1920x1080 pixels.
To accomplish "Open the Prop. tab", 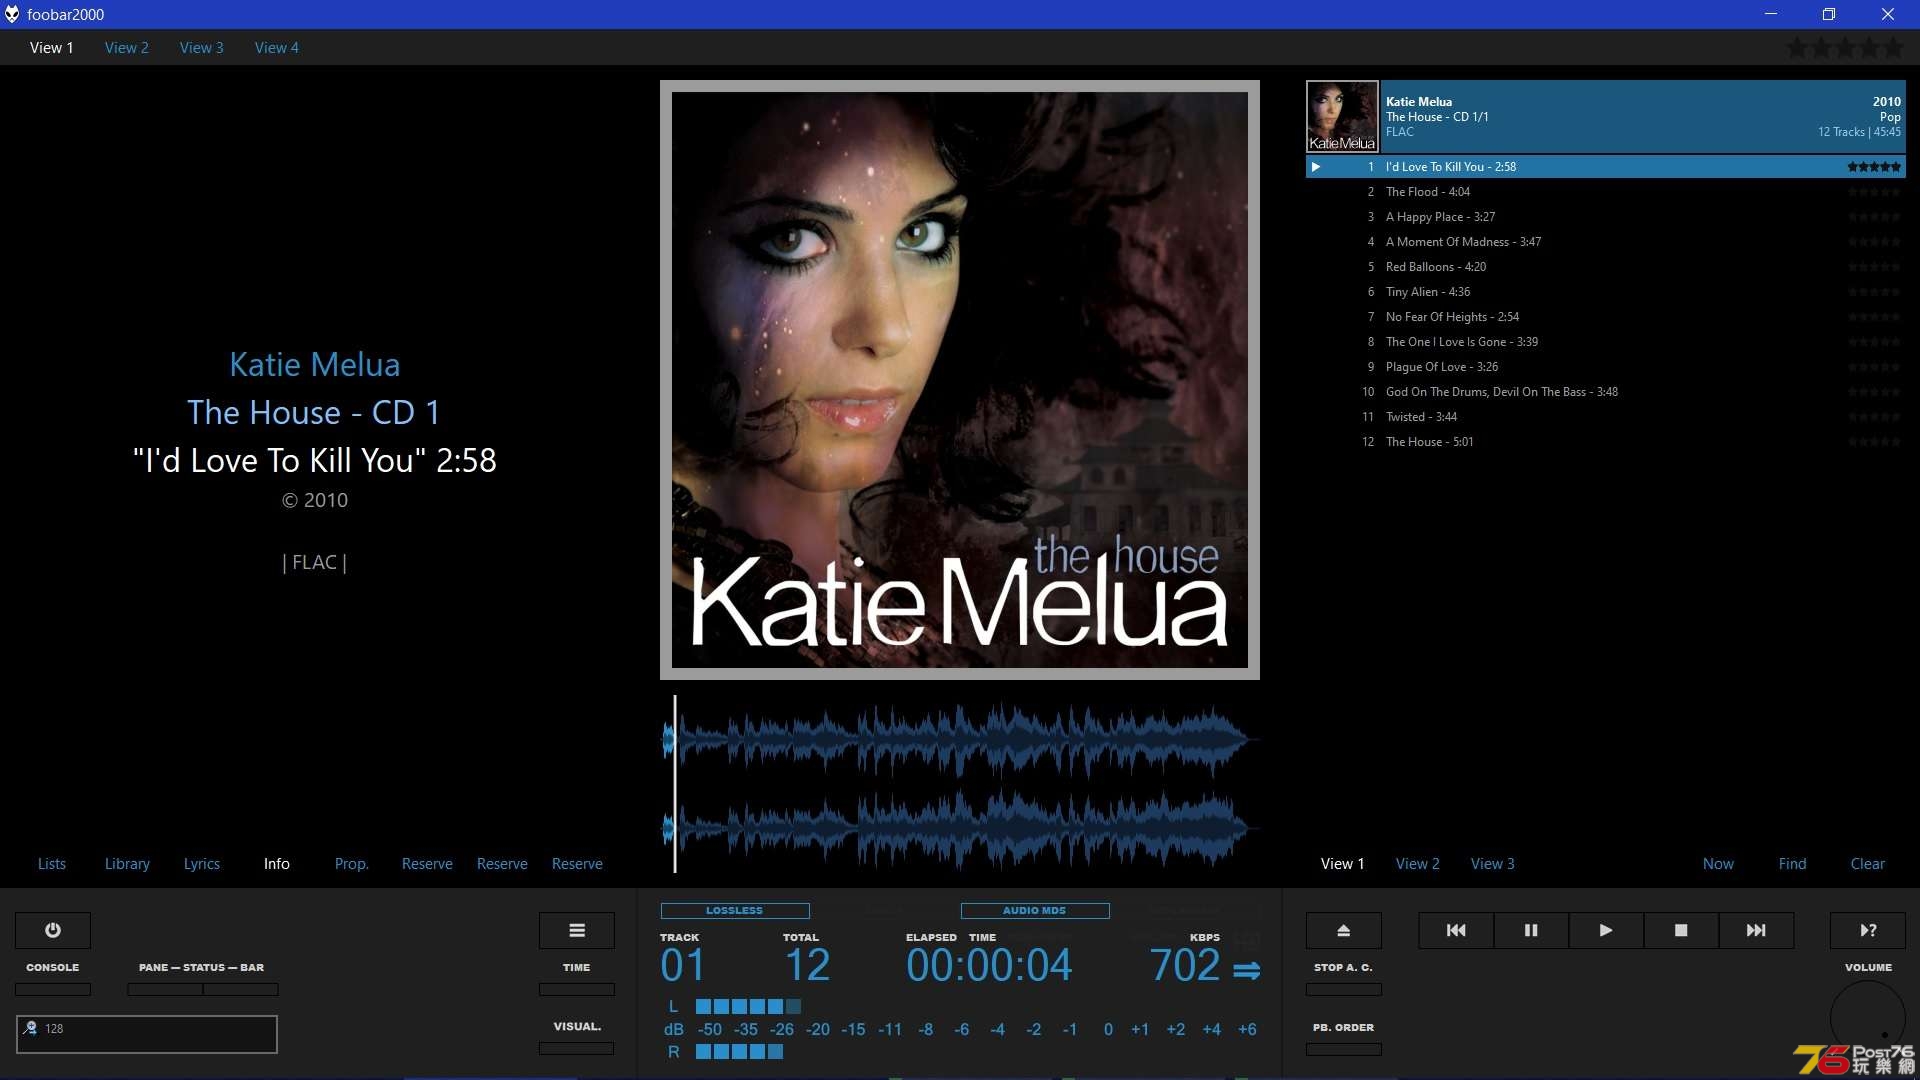I will point(352,863).
